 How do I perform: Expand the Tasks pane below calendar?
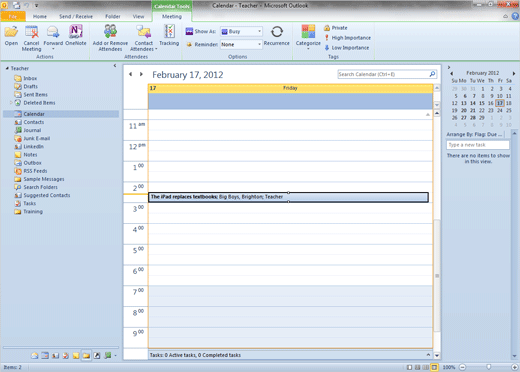tap(428, 355)
